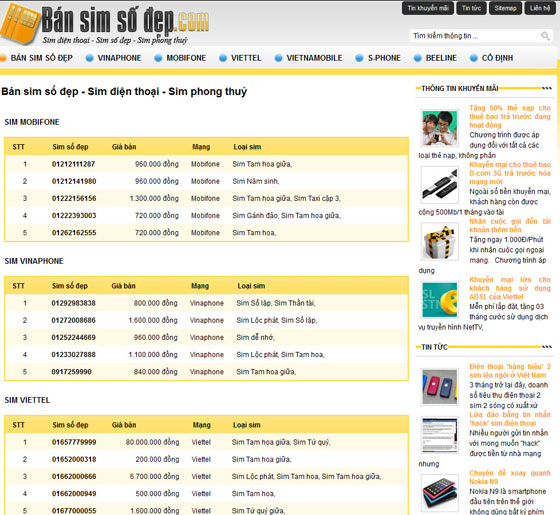Select sim number 01662000949
Screen dimensions: 560x515
[x=74, y=494]
